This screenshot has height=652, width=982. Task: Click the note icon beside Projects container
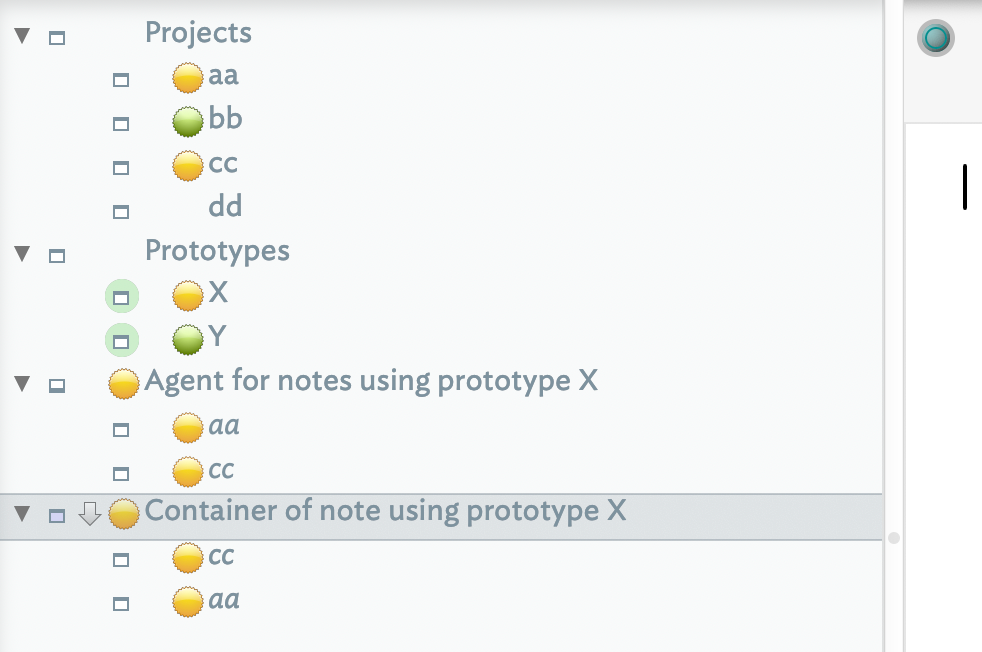coord(57,38)
